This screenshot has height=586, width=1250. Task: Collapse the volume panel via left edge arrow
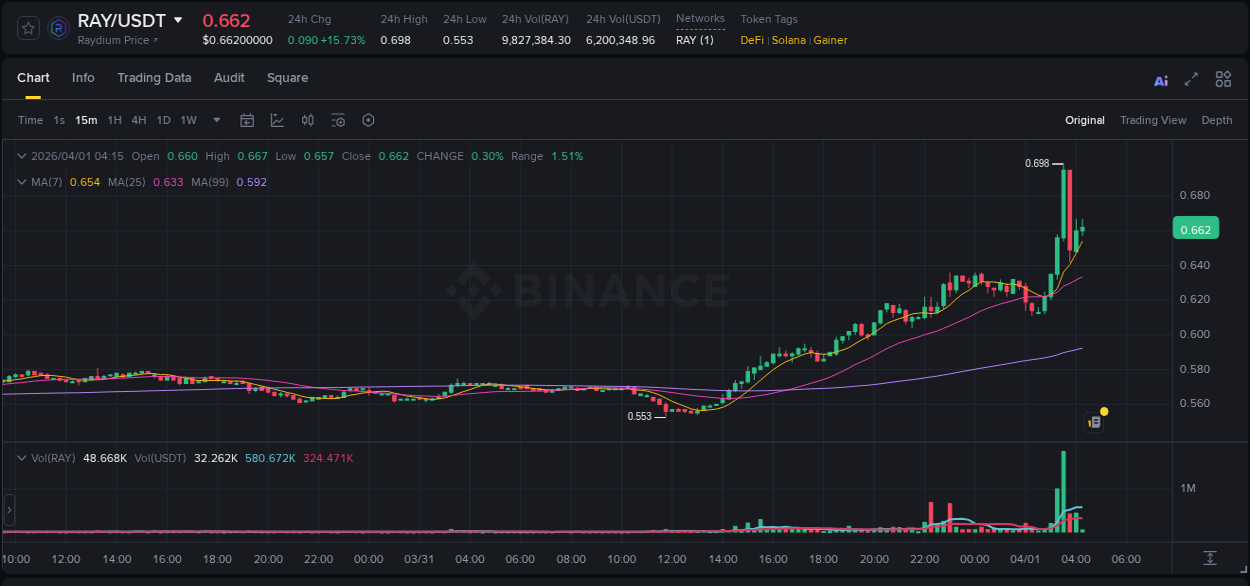[8, 512]
